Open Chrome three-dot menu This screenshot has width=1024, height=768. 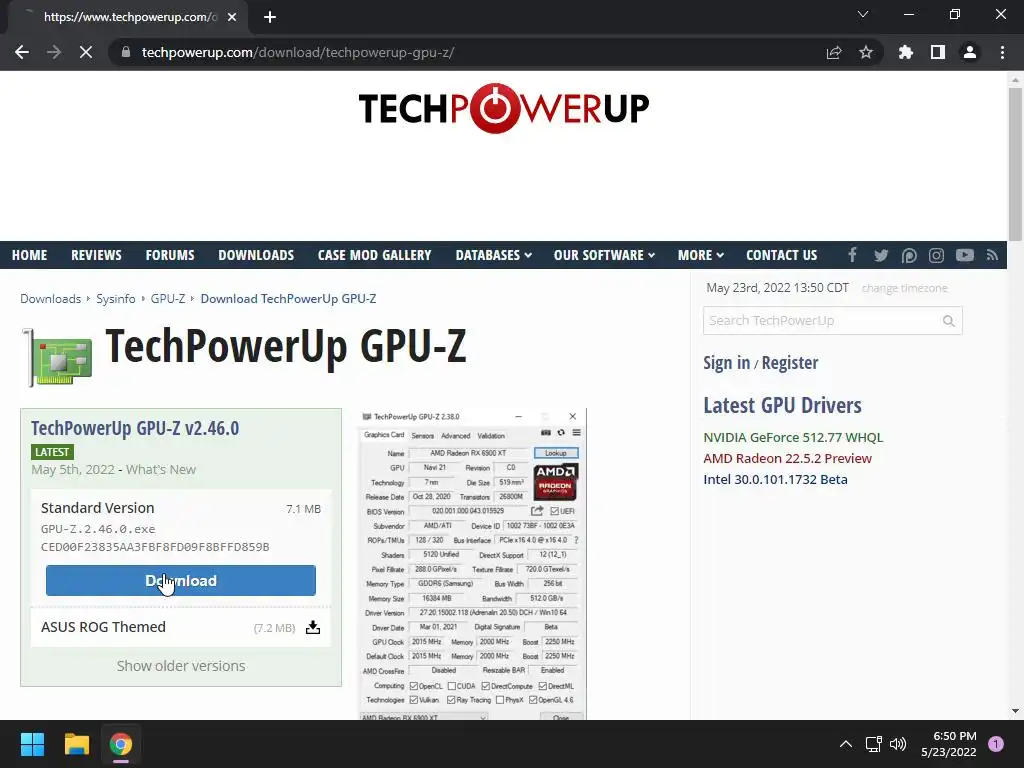(x=1002, y=52)
